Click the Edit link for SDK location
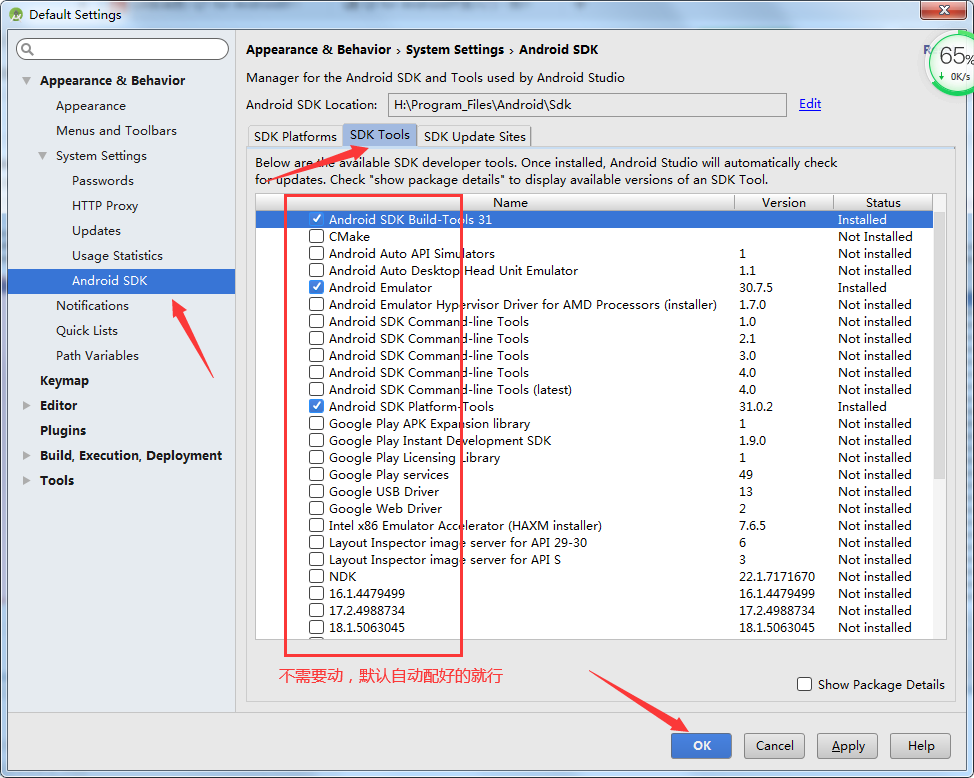This screenshot has height=778, width=974. (x=810, y=104)
